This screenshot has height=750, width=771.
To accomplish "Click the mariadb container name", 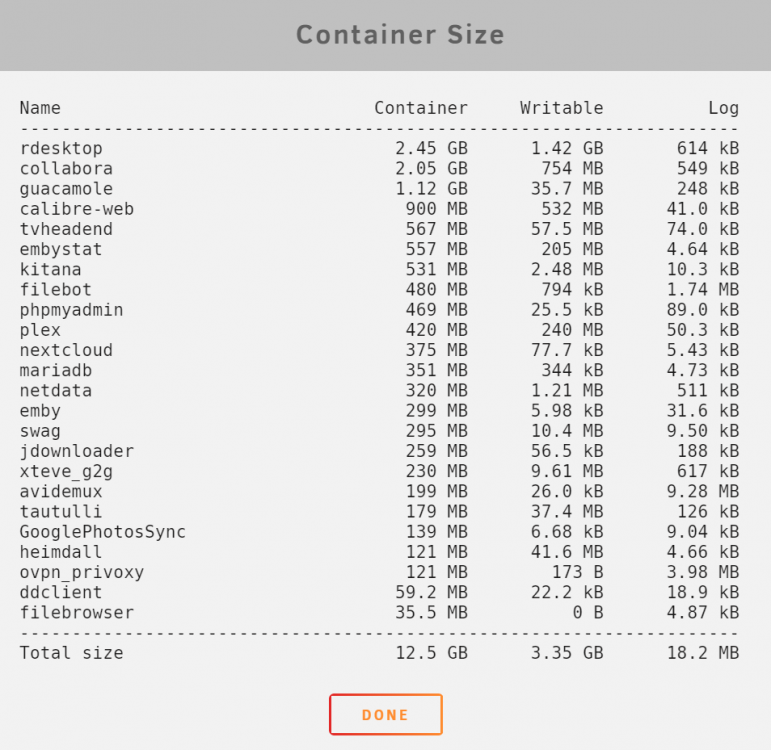I will pos(56,370).
